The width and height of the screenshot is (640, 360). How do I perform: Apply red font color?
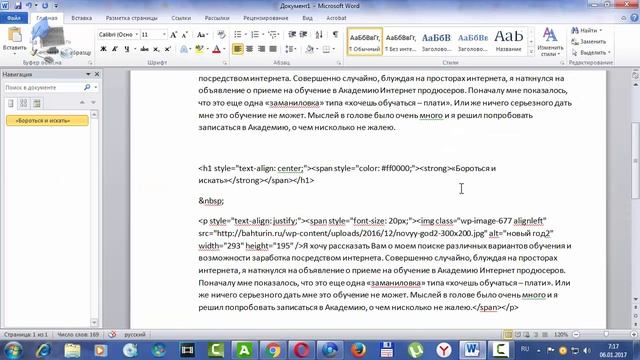tap(217, 49)
